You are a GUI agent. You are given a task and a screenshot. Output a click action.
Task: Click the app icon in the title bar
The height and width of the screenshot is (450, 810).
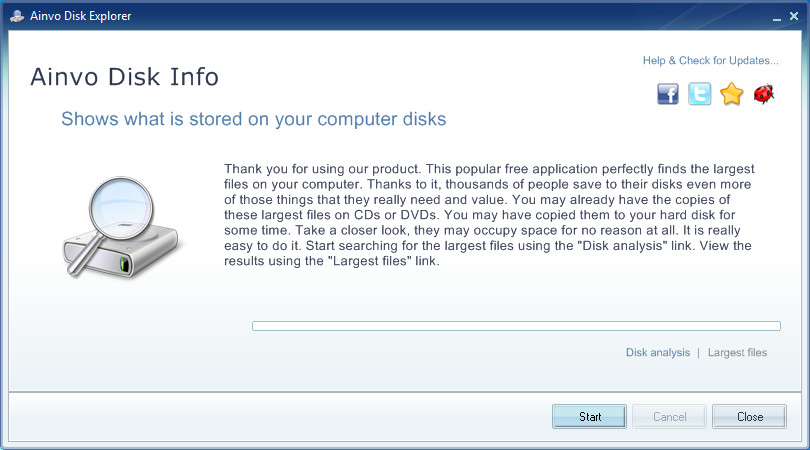(16, 16)
